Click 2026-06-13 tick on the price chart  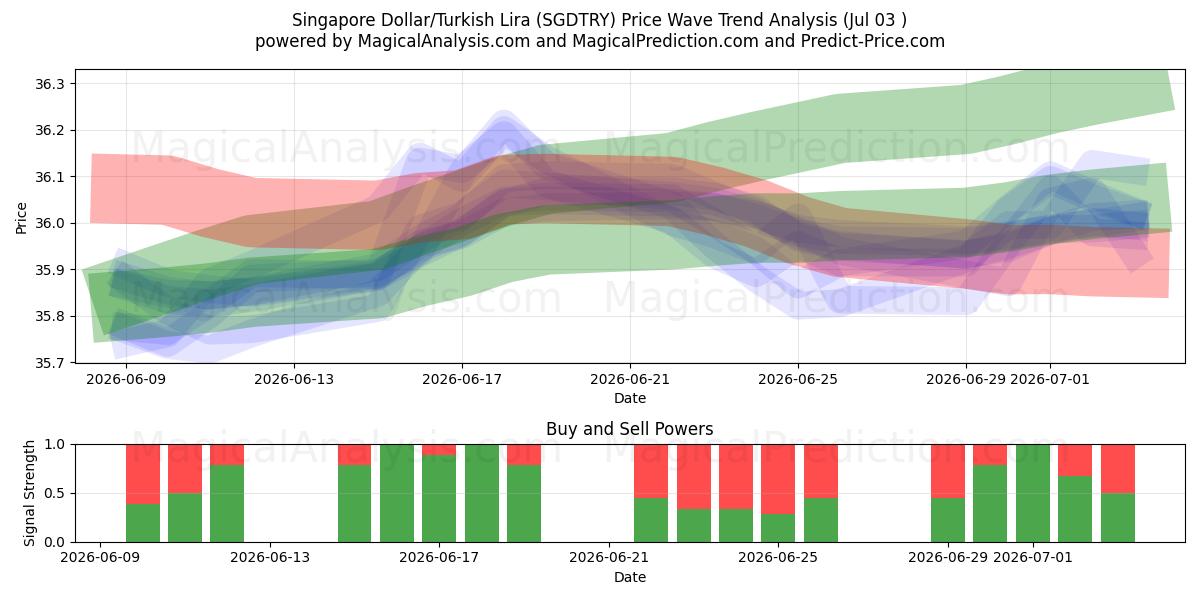click(294, 380)
